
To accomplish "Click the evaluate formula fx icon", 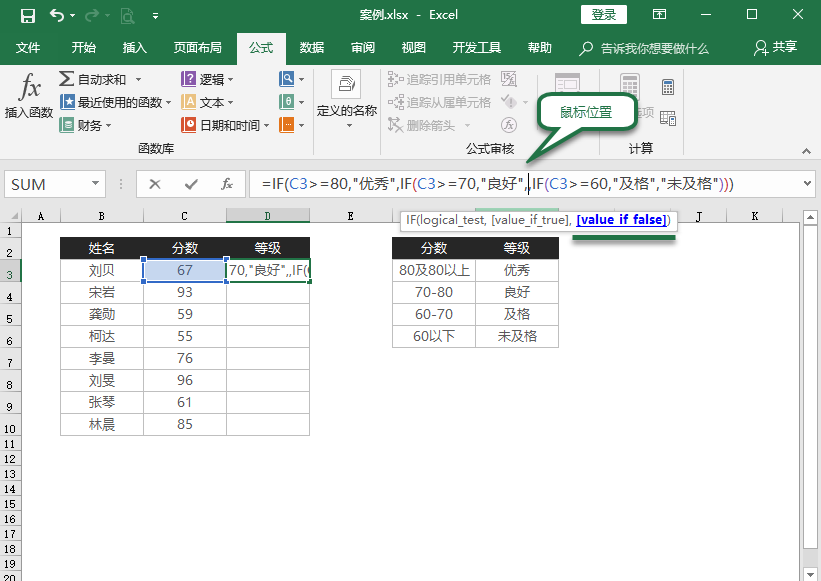I will coord(508,125).
